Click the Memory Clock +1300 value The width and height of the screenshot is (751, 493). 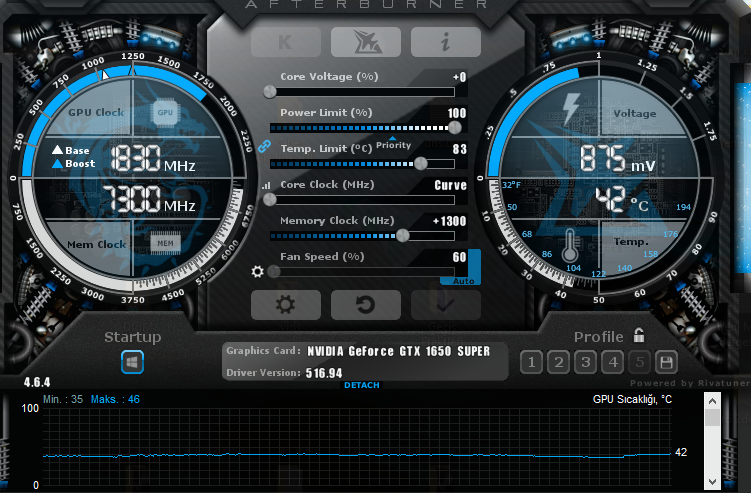click(x=449, y=221)
